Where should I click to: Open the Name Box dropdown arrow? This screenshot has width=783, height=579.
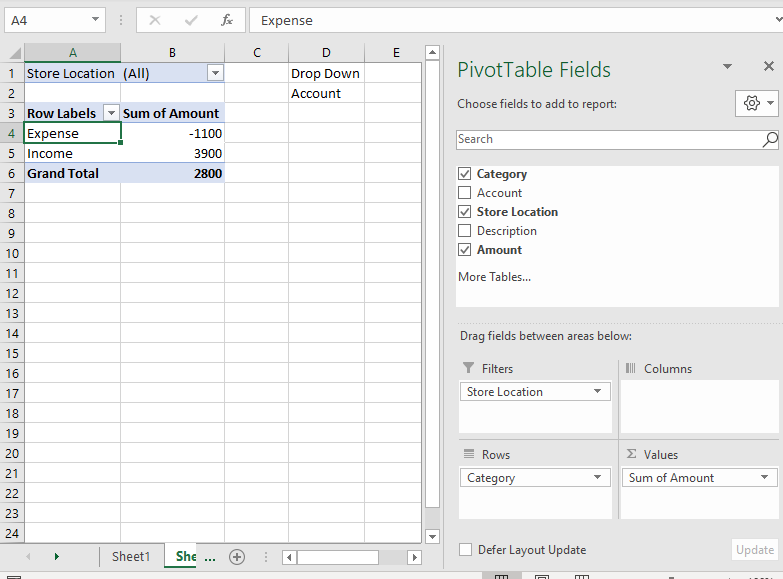point(95,20)
